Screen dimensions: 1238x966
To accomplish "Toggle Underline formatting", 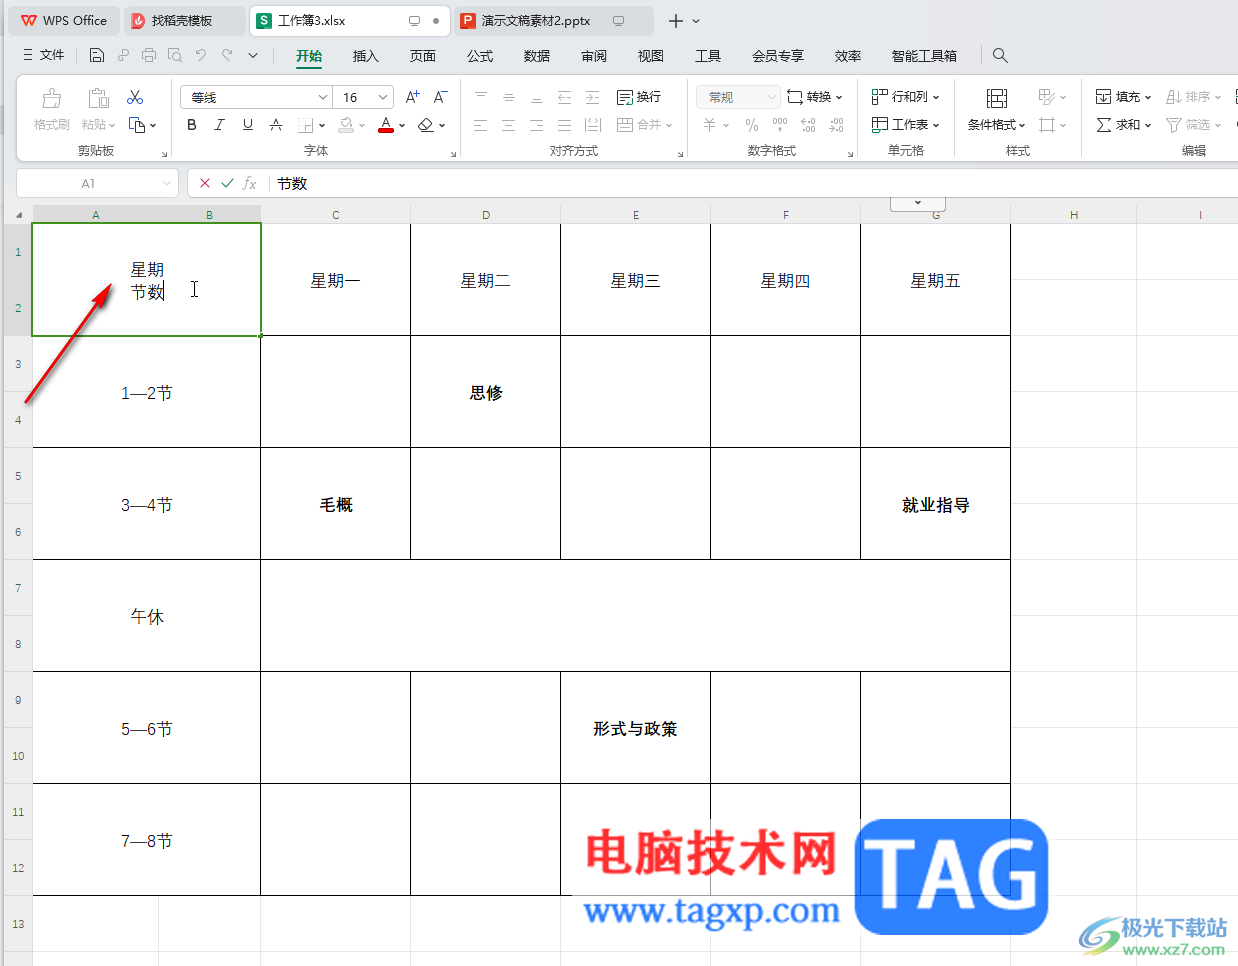I will (x=248, y=125).
